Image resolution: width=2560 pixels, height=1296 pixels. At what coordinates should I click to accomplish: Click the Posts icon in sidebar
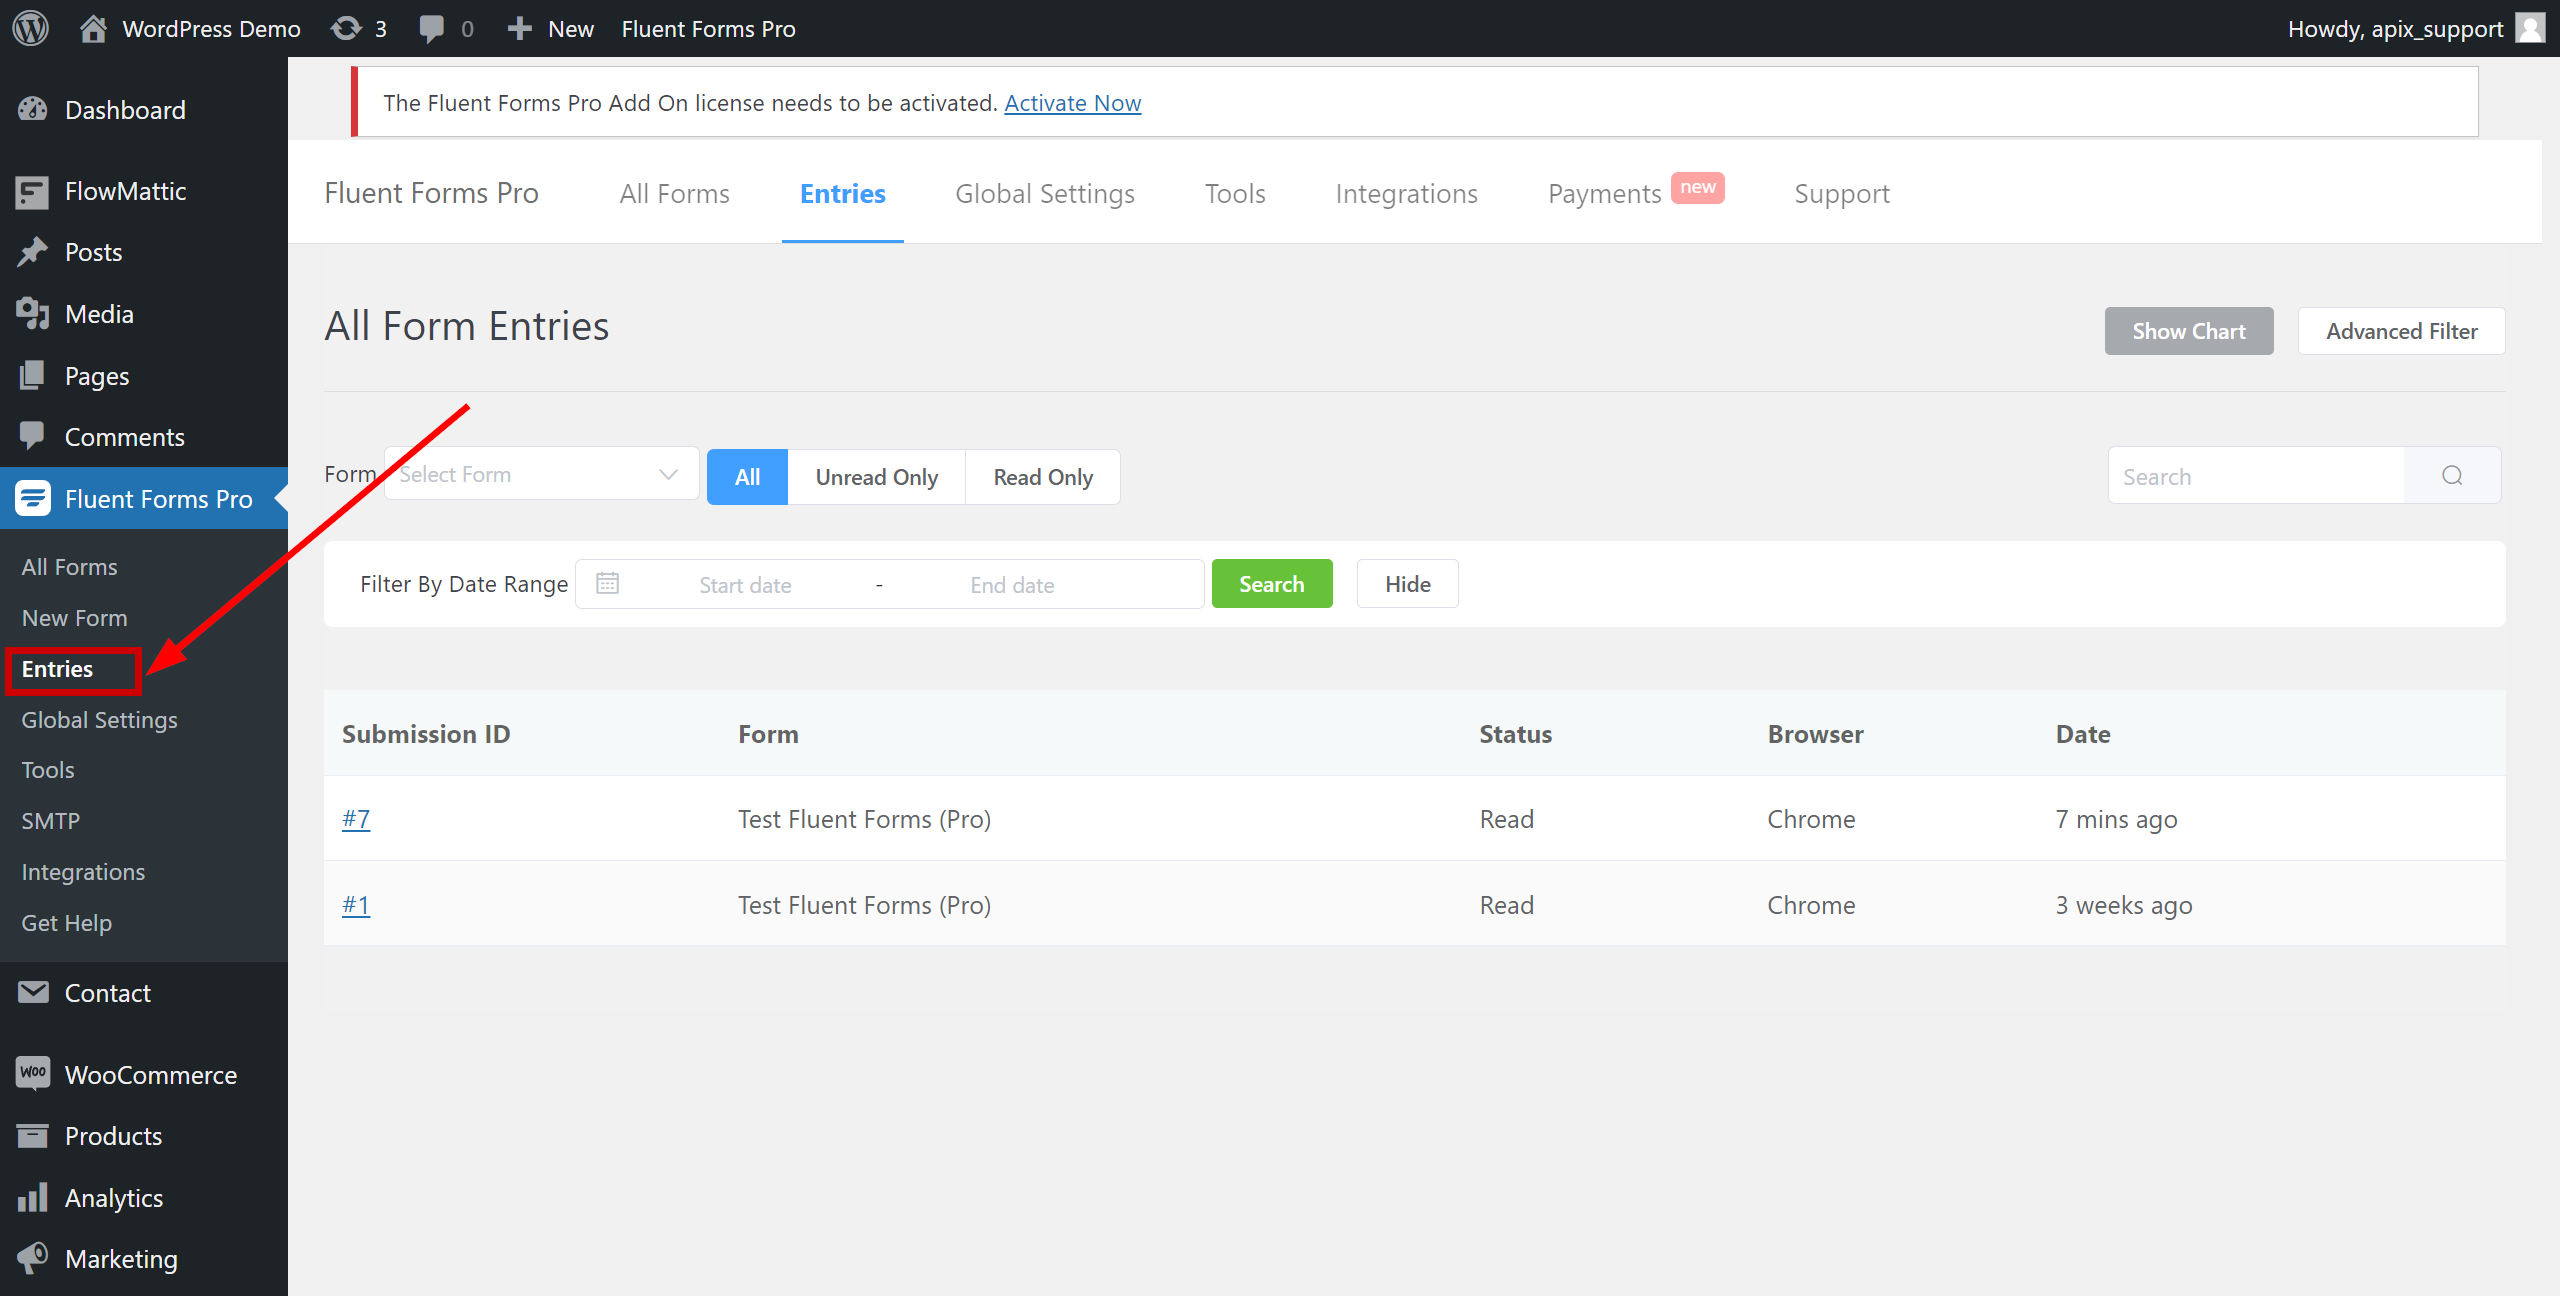(x=31, y=251)
